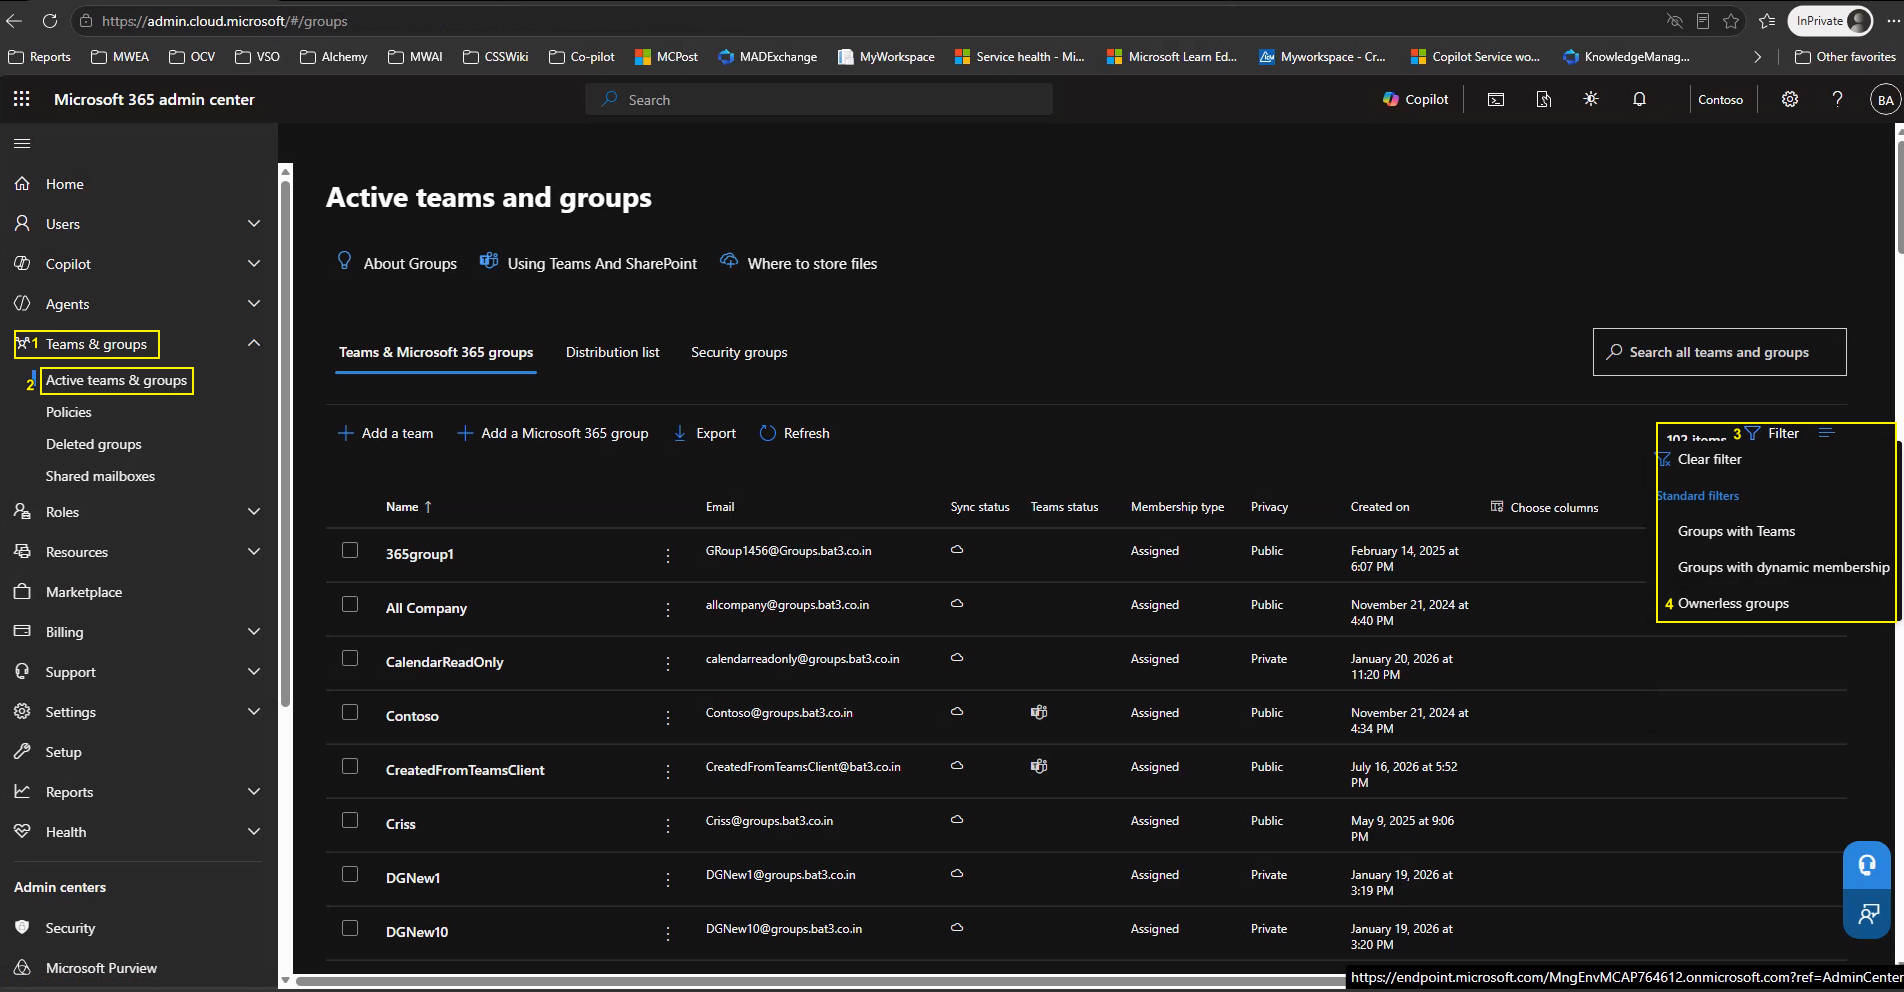Expand the Roles navigation section
This screenshot has height=992, width=1904.
(x=254, y=512)
